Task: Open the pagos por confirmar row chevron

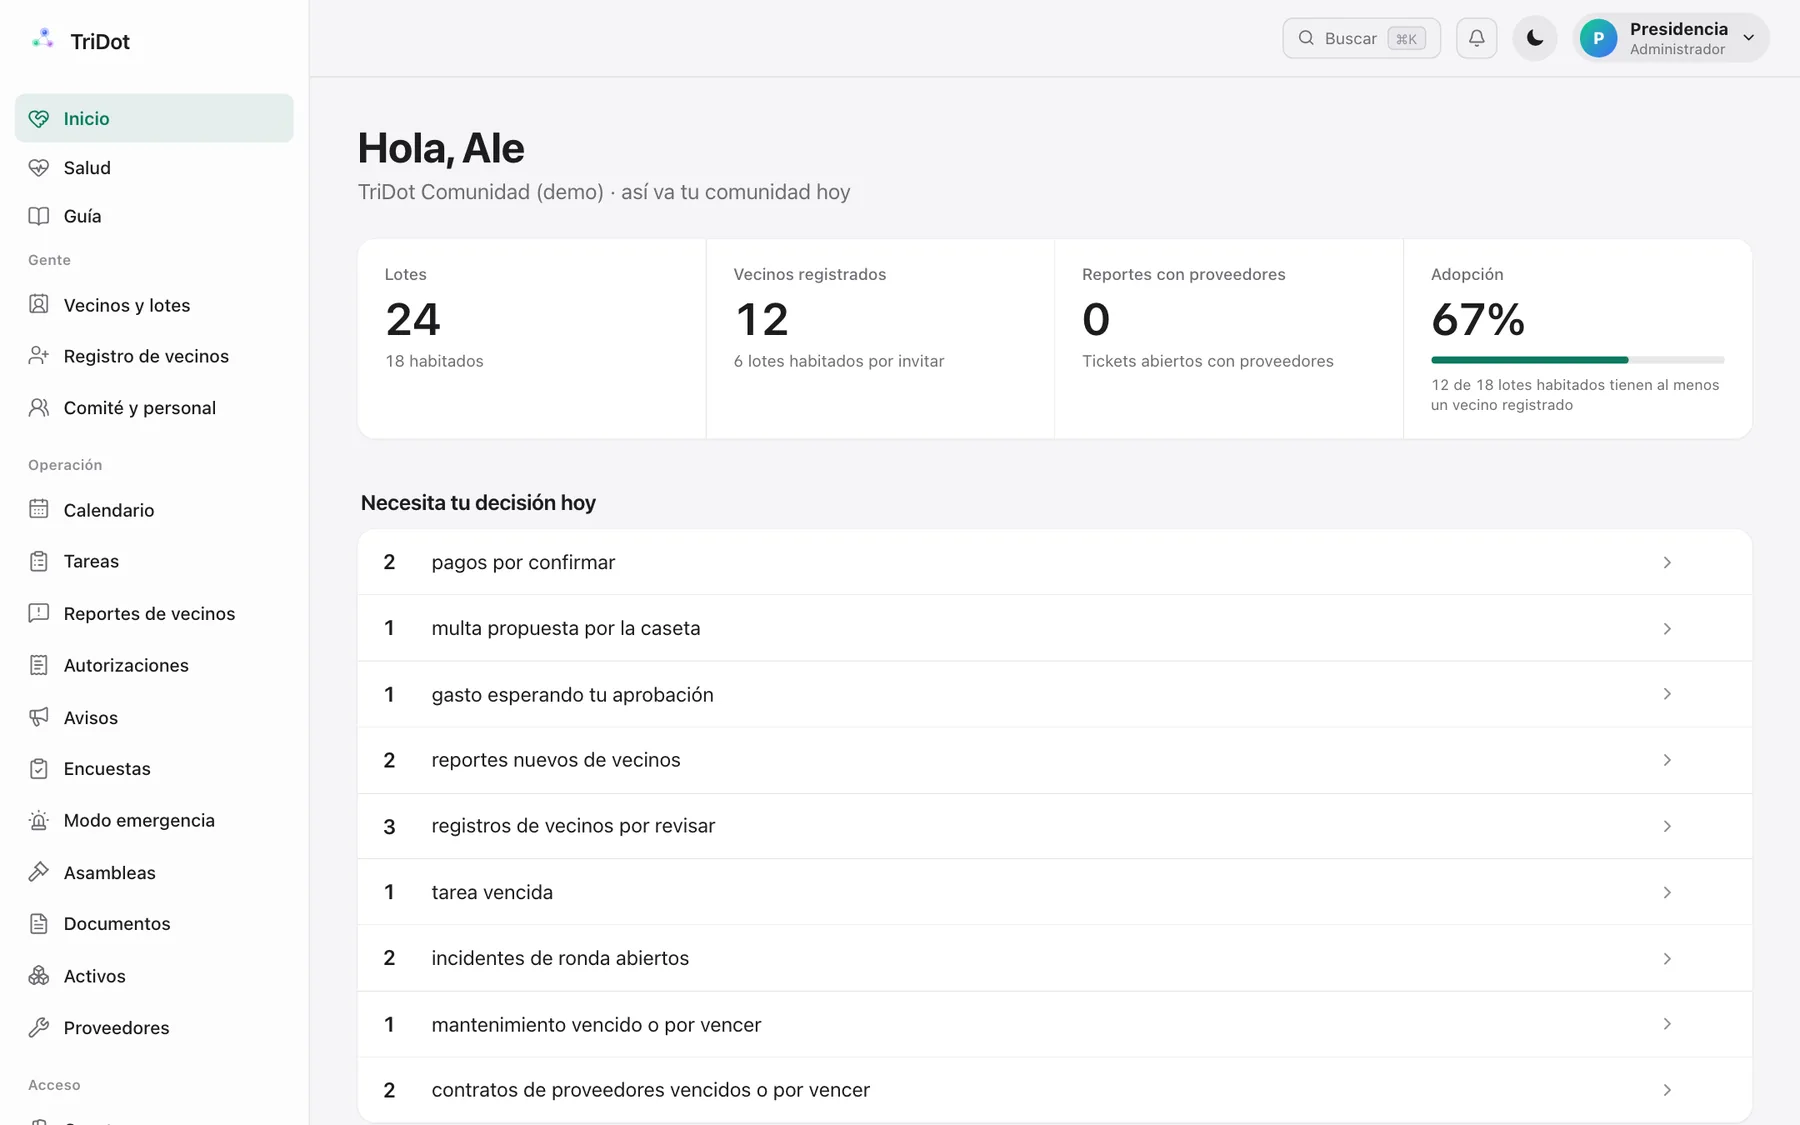Action: (x=1667, y=562)
